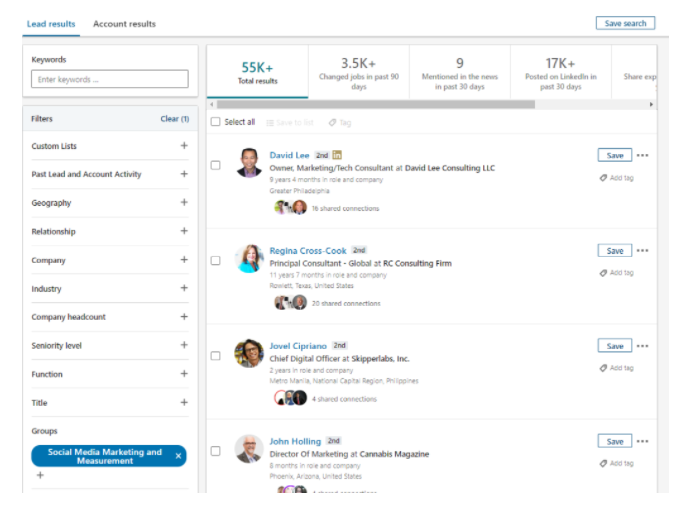Open more options for Jovel Cipriano
Viewport: 679px width, 516px height.
tap(643, 345)
